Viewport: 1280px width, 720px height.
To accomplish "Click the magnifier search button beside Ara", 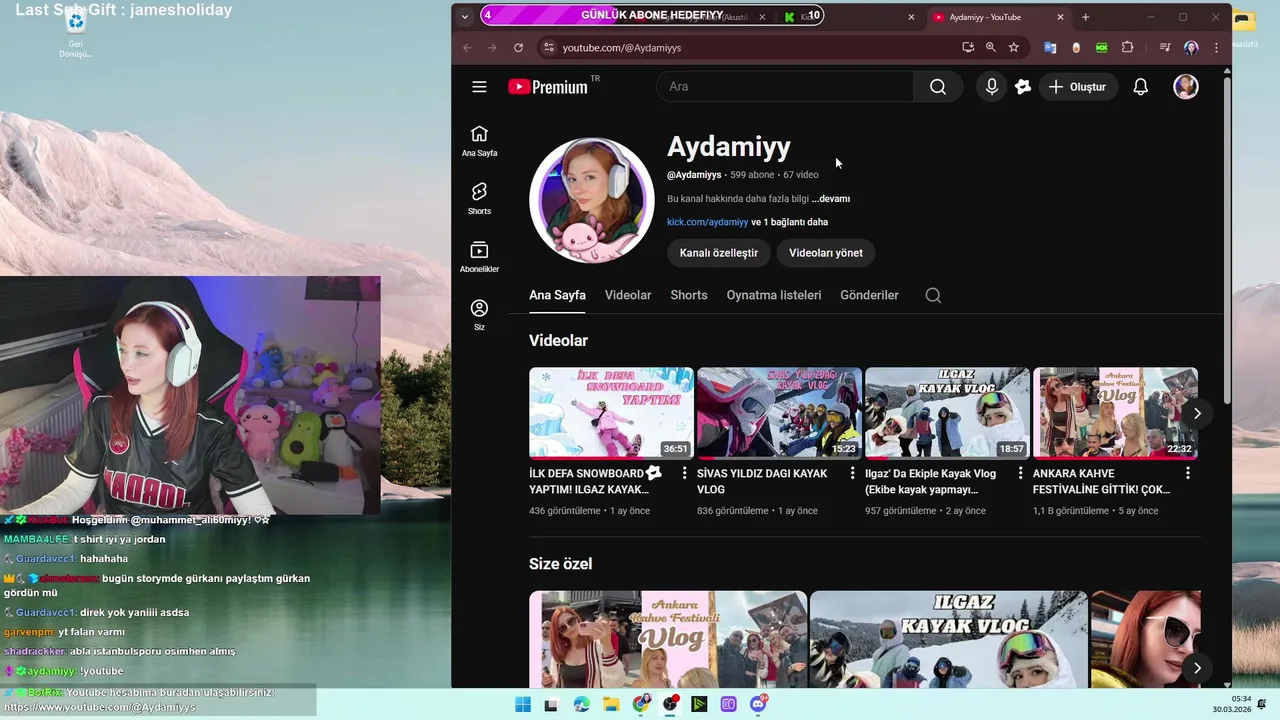I will click(x=938, y=87).
